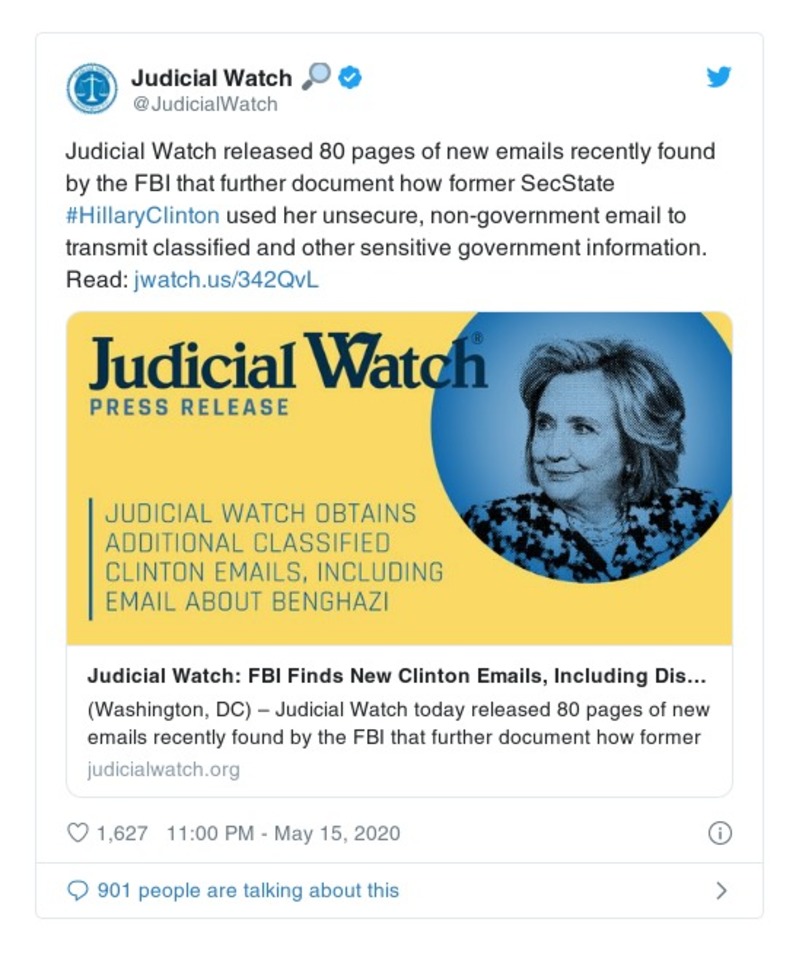Click the card title 'FBI Finds New Clinton Emails'
The width and height of the screenshot is (799, 957).
click(397, 676)
